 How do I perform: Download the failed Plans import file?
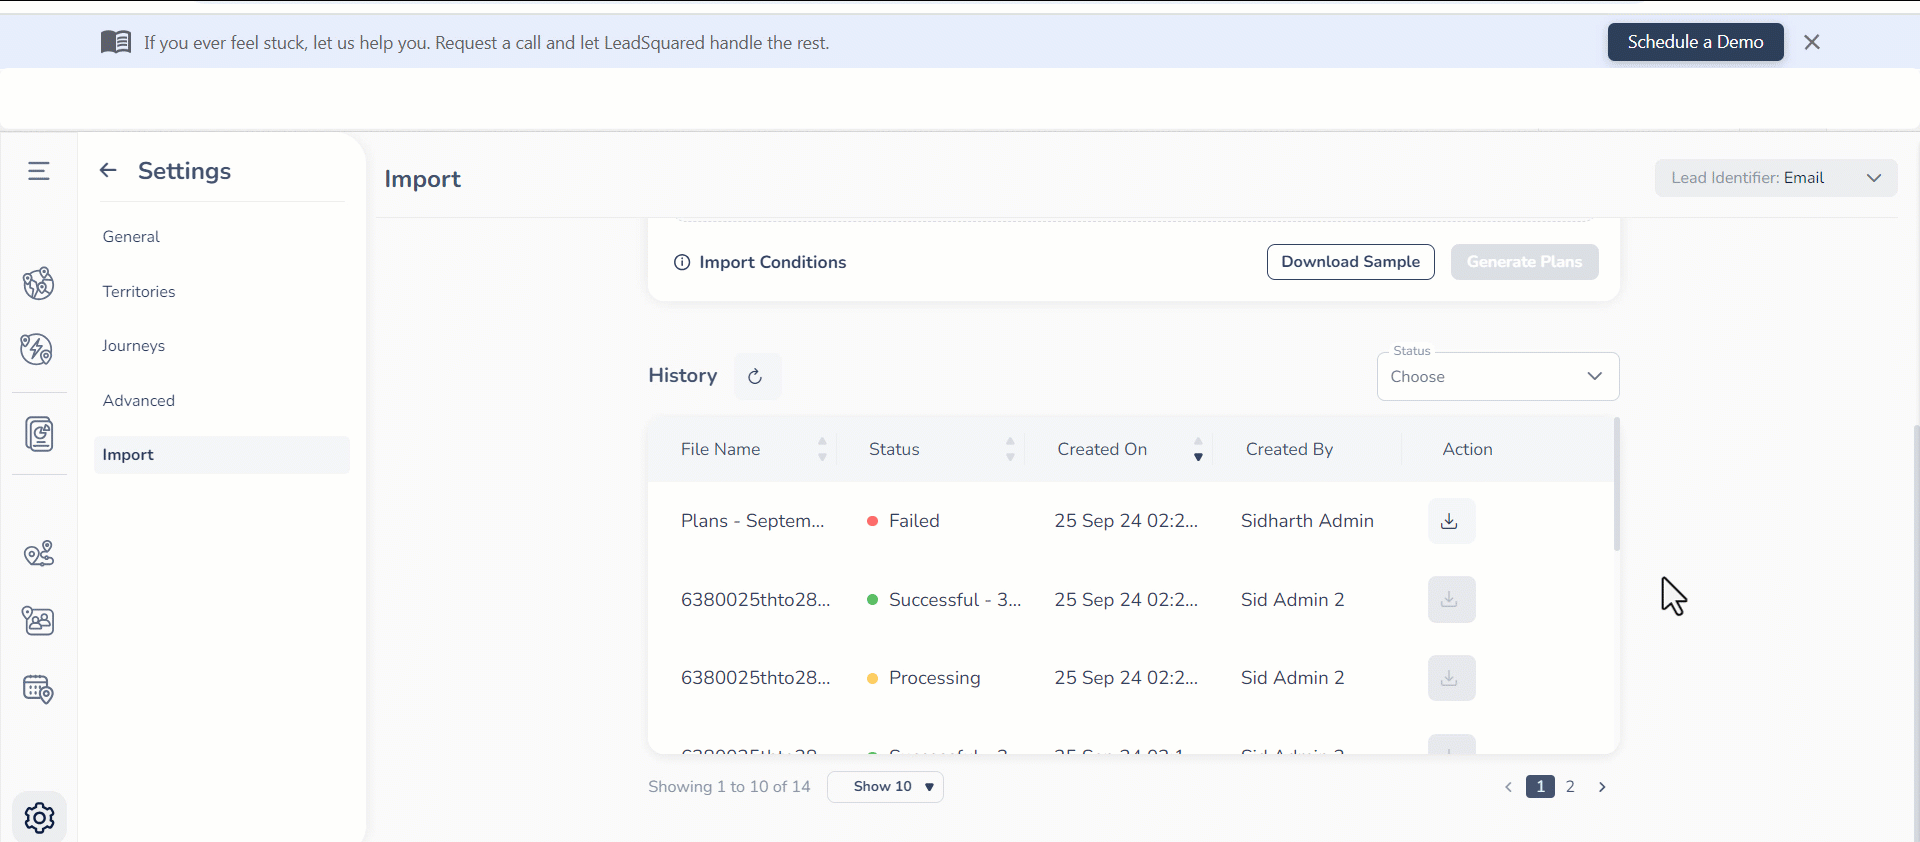point(1450,521)
